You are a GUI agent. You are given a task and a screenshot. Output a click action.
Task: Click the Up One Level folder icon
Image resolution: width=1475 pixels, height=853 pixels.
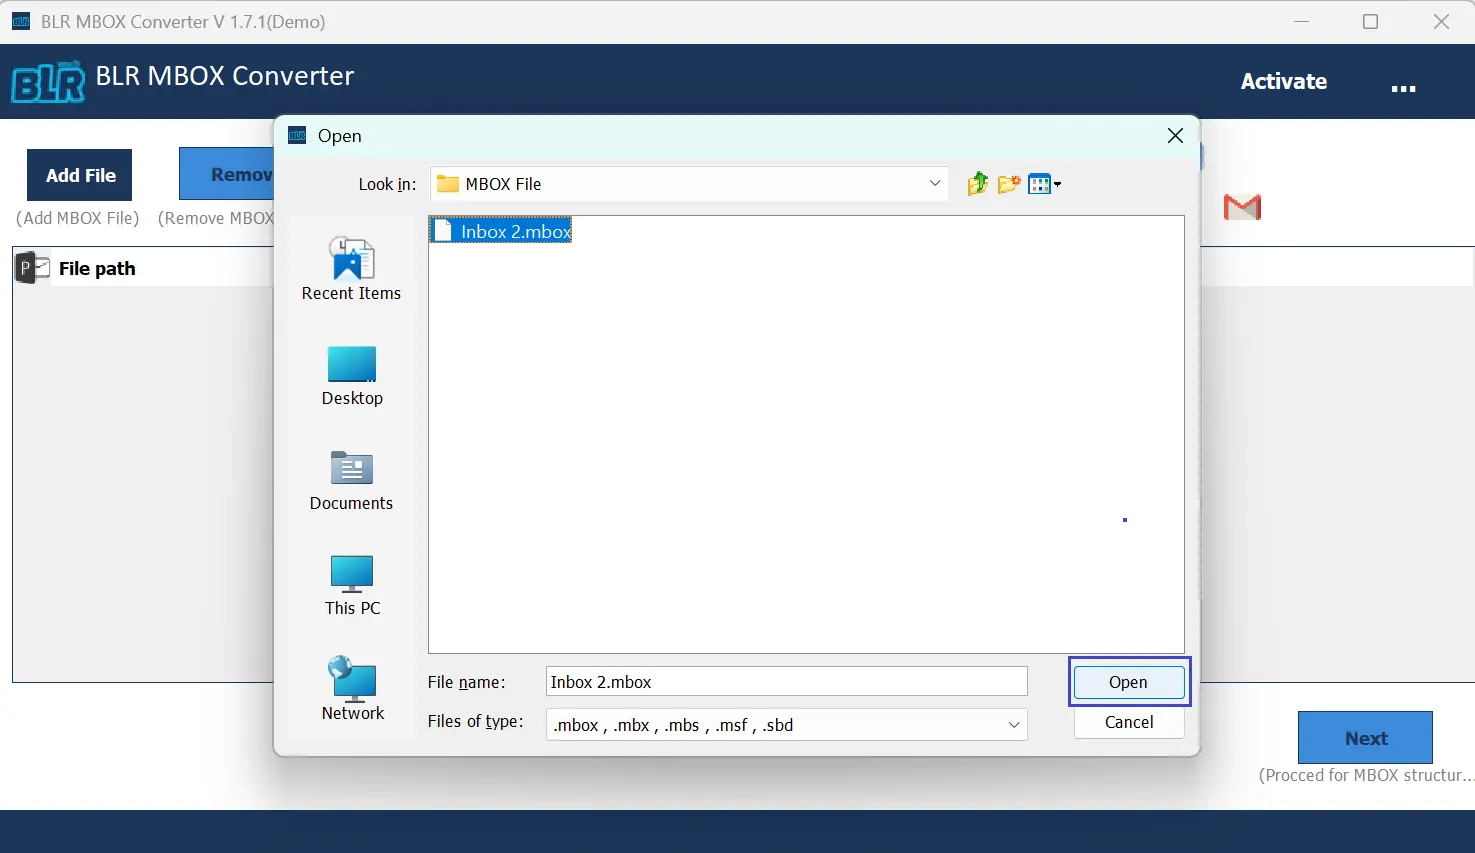click(x=977, y=184)
